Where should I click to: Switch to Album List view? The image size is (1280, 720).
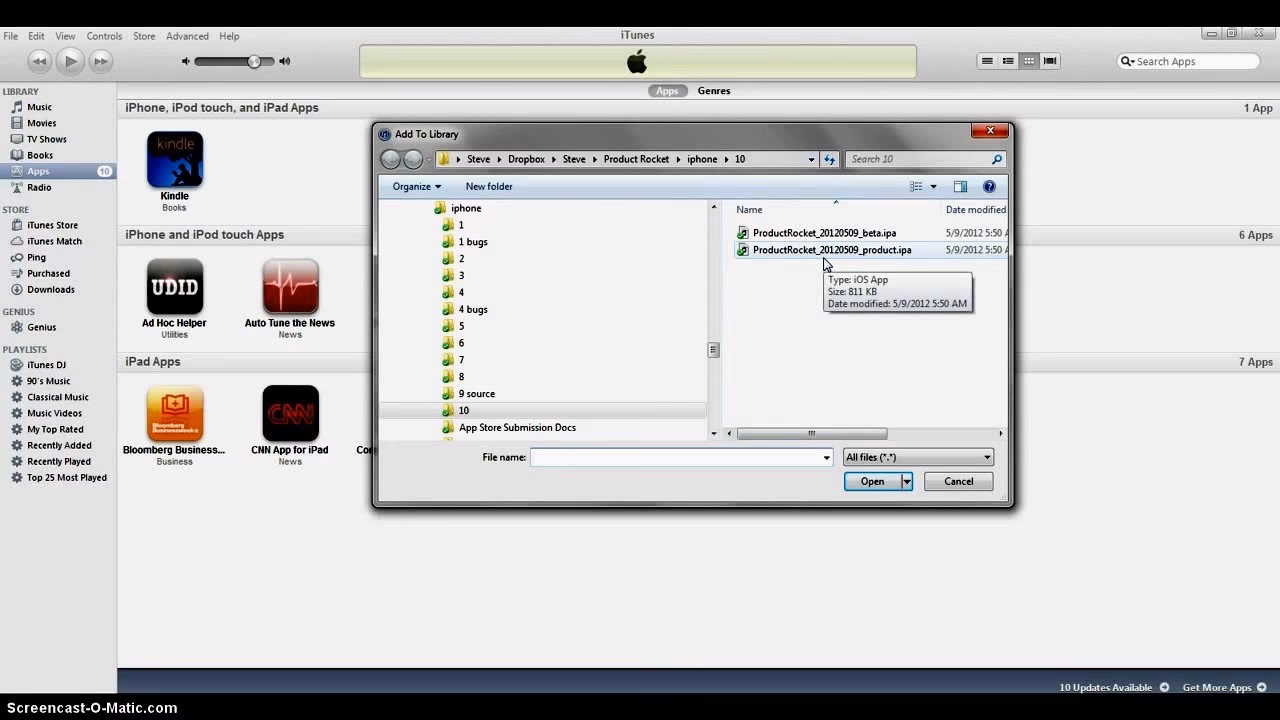[1008, 61]
